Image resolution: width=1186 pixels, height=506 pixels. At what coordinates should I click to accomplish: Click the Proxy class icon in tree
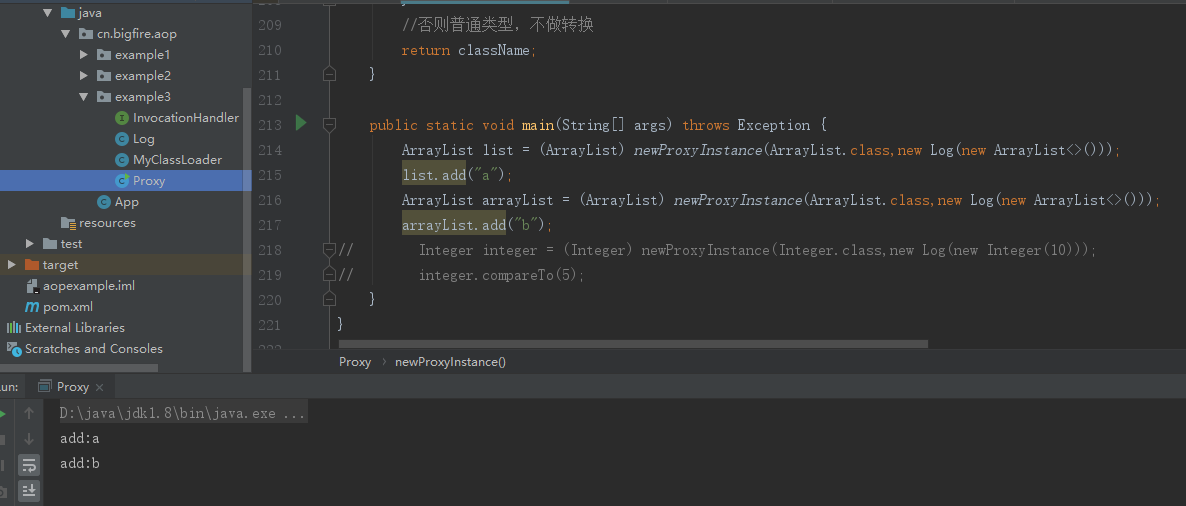(x=122, y=181)
